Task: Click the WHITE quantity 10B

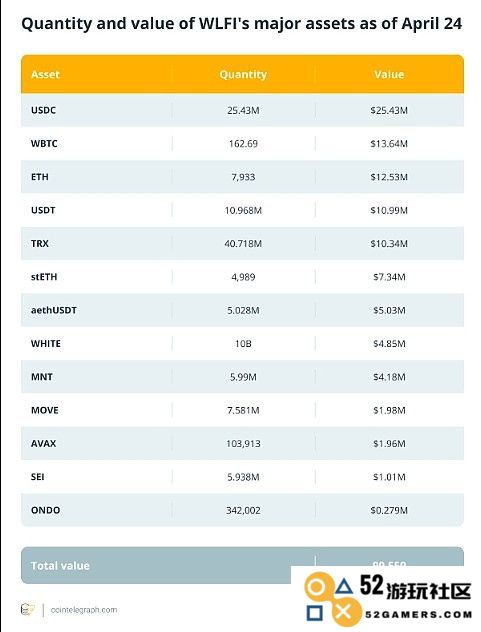Action: [243, 344]
